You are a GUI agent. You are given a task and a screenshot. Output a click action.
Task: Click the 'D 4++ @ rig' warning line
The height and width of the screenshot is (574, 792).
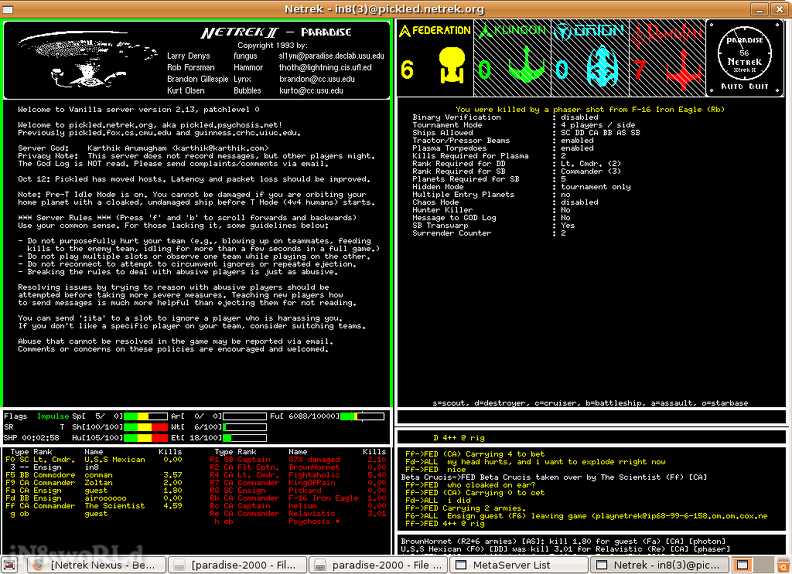[x=459, y=438]
